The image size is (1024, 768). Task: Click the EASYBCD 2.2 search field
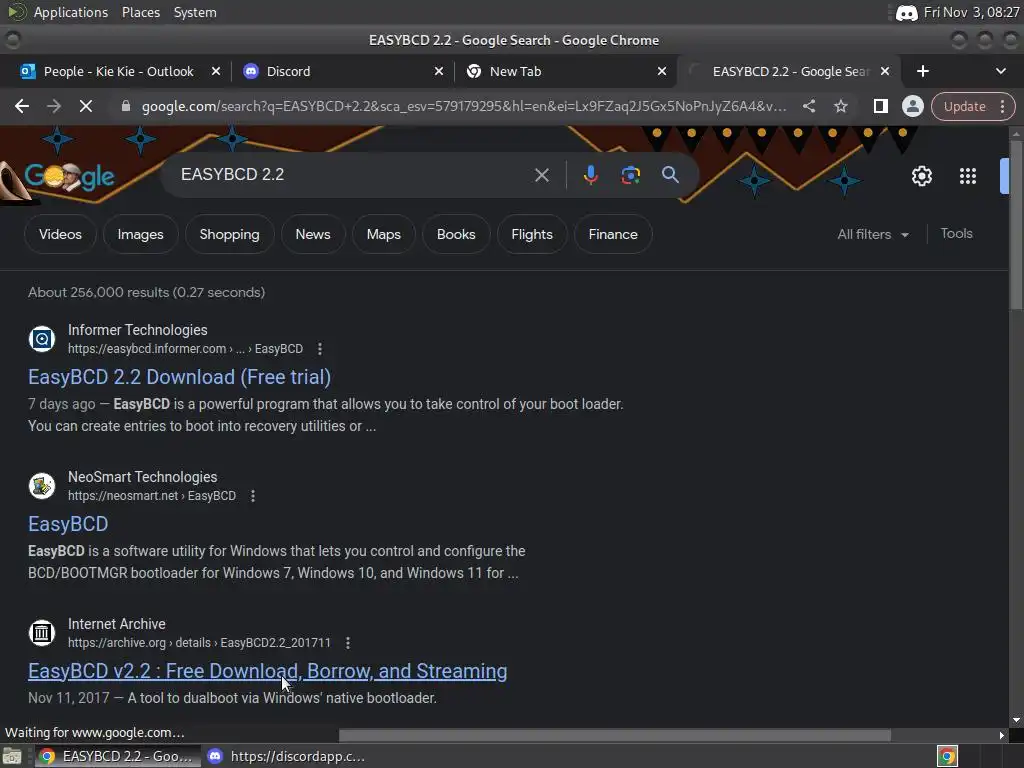coord(353,175)
